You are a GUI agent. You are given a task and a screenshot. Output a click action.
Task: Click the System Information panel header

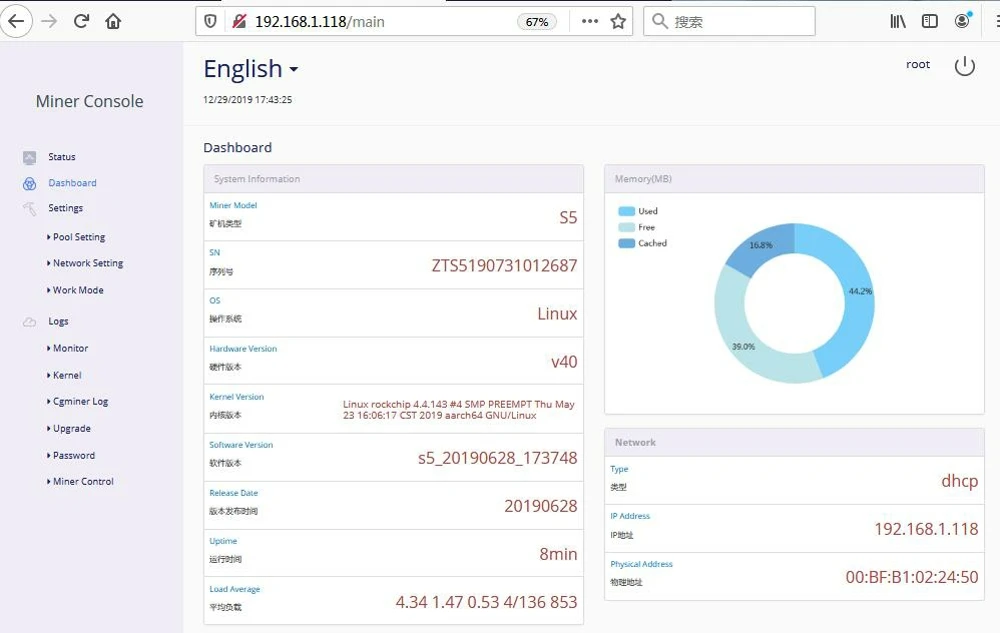pyautogui.click(x=393, y=179)
